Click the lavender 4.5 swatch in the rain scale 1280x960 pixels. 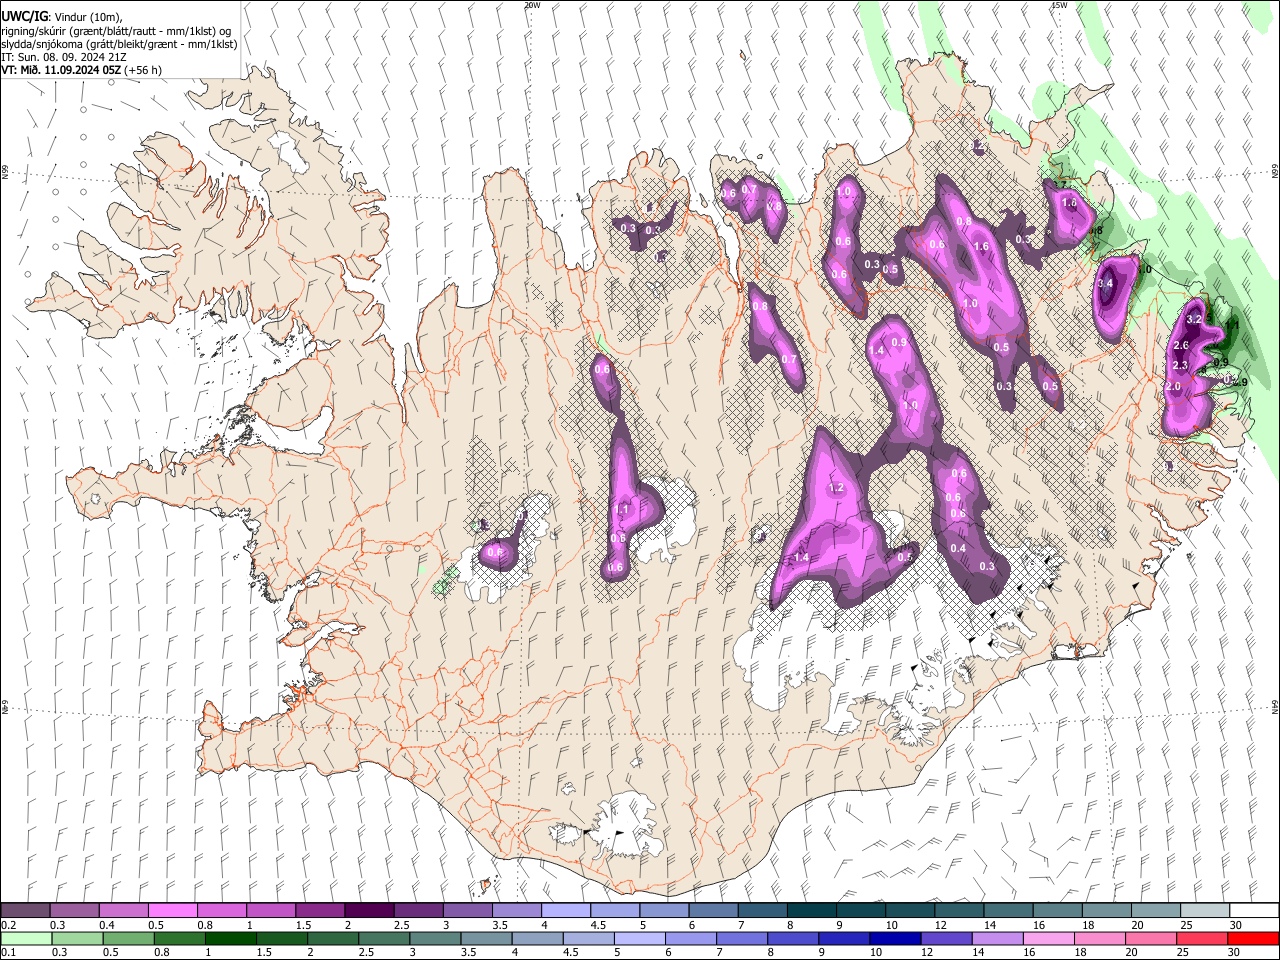click(x=590, y=939)
